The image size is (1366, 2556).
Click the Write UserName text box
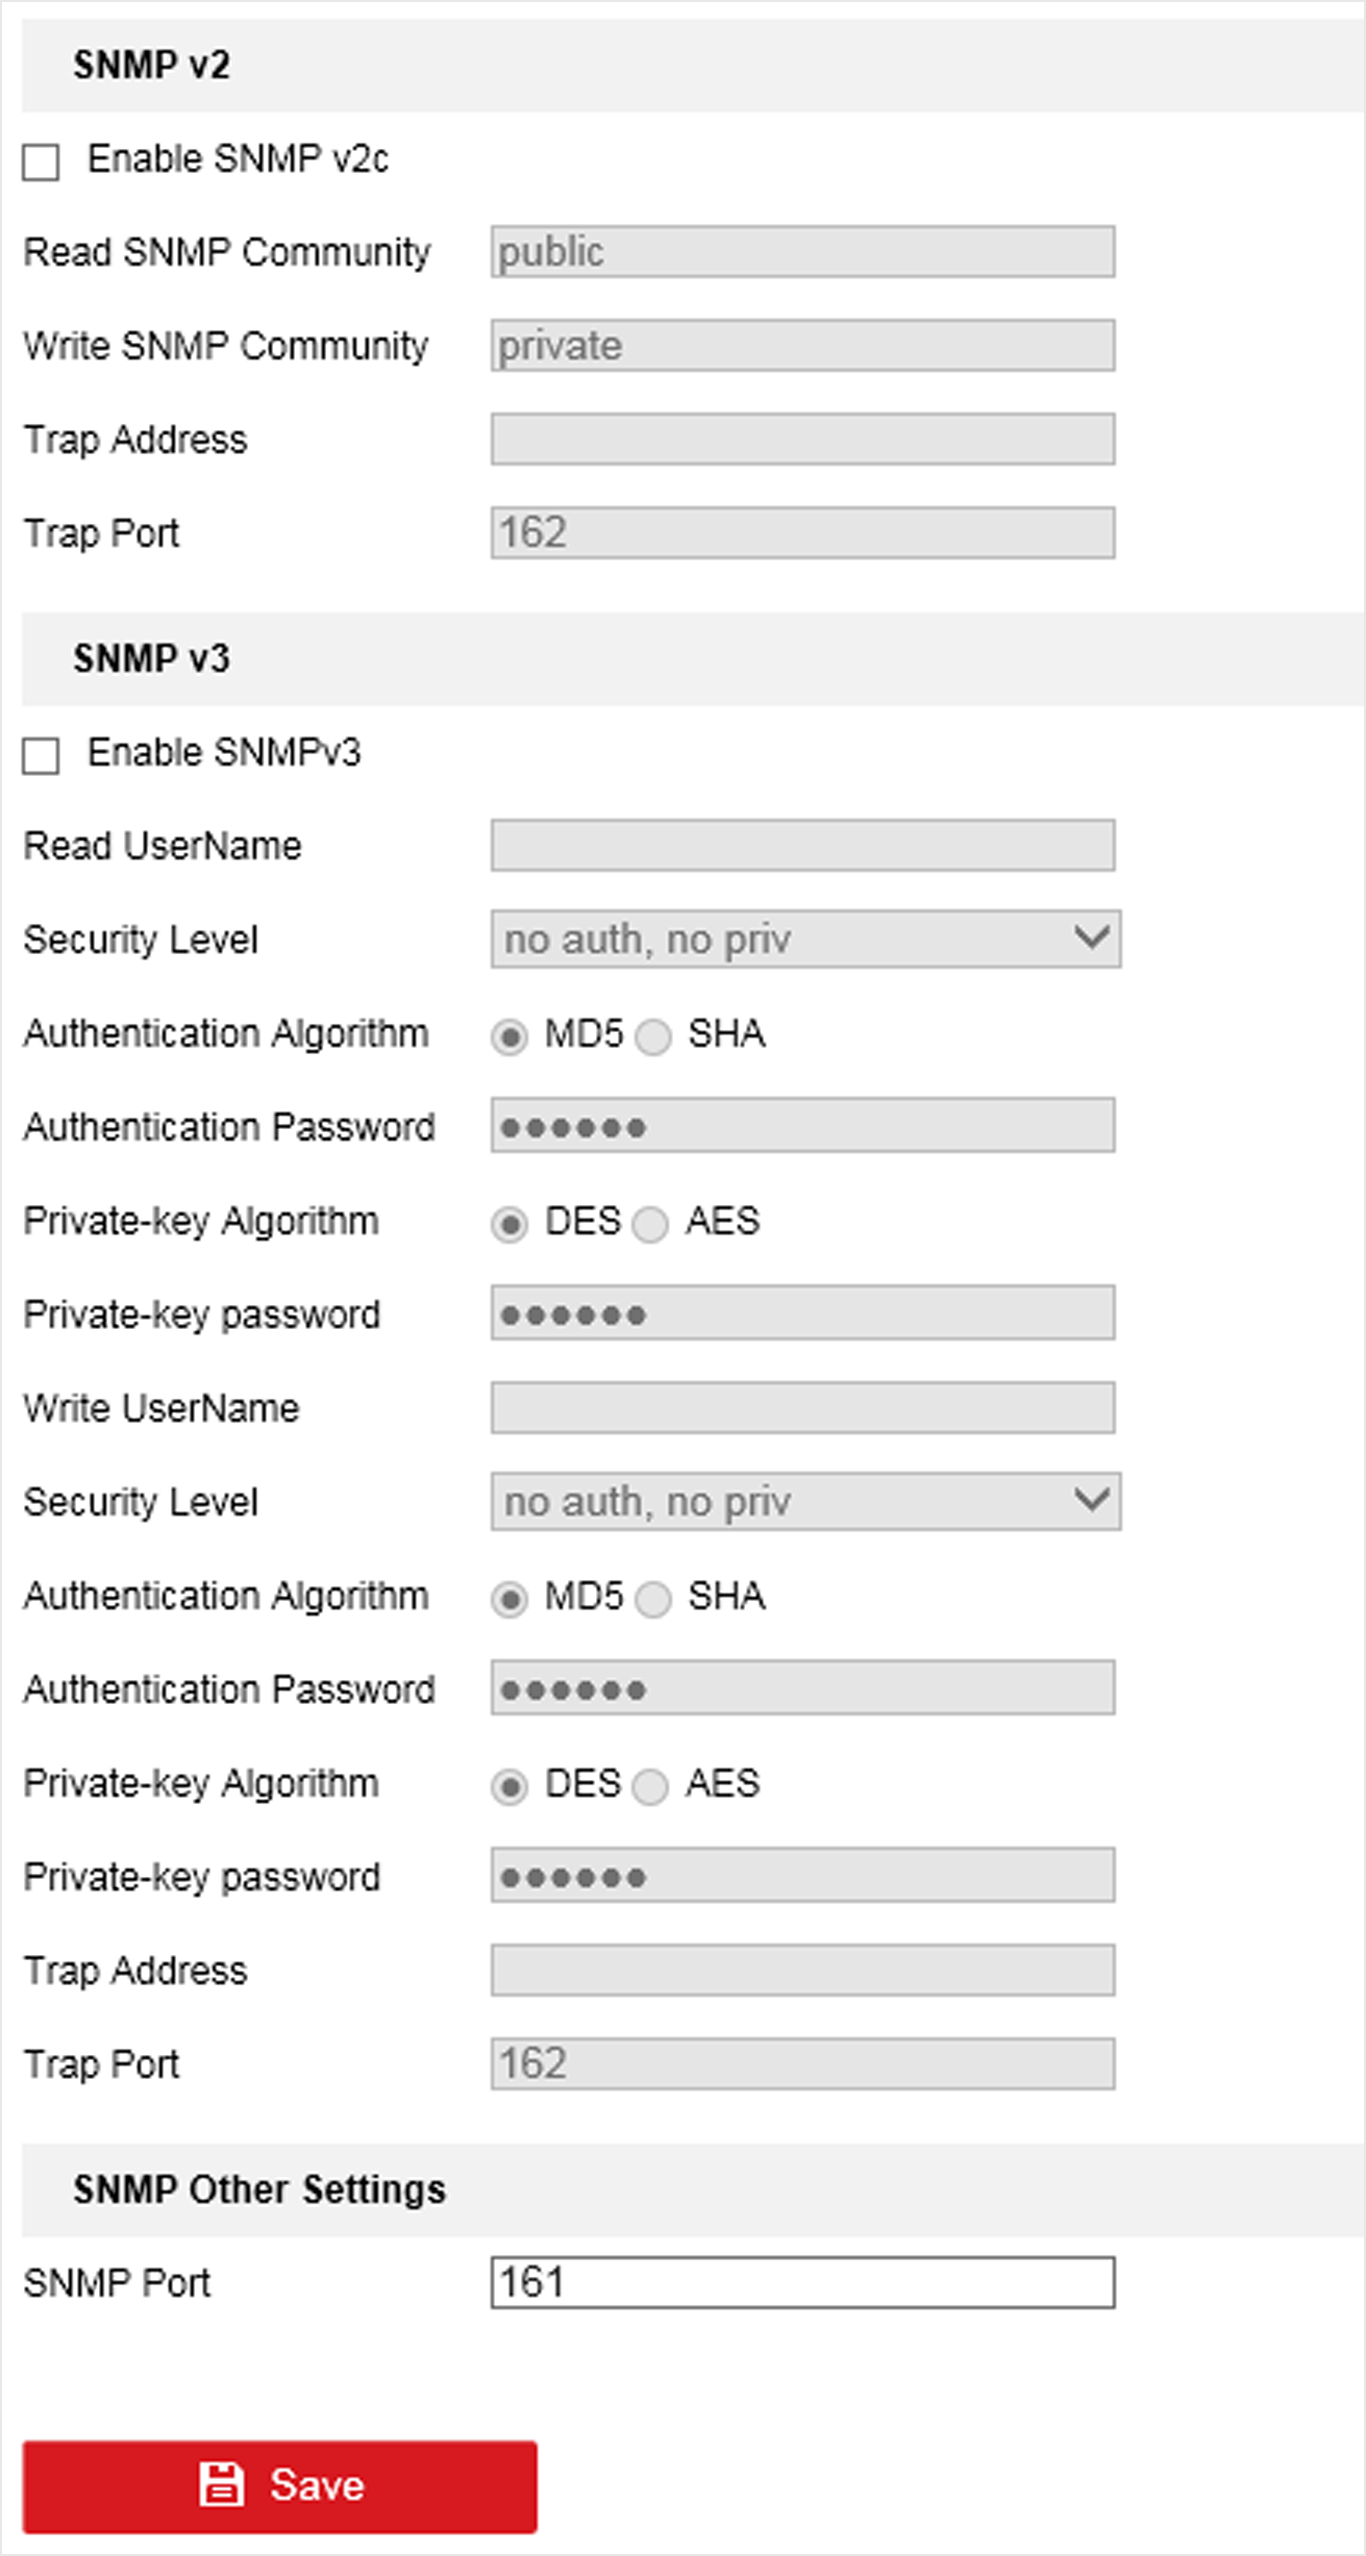pyautogui.click(x=802, y=1408)
